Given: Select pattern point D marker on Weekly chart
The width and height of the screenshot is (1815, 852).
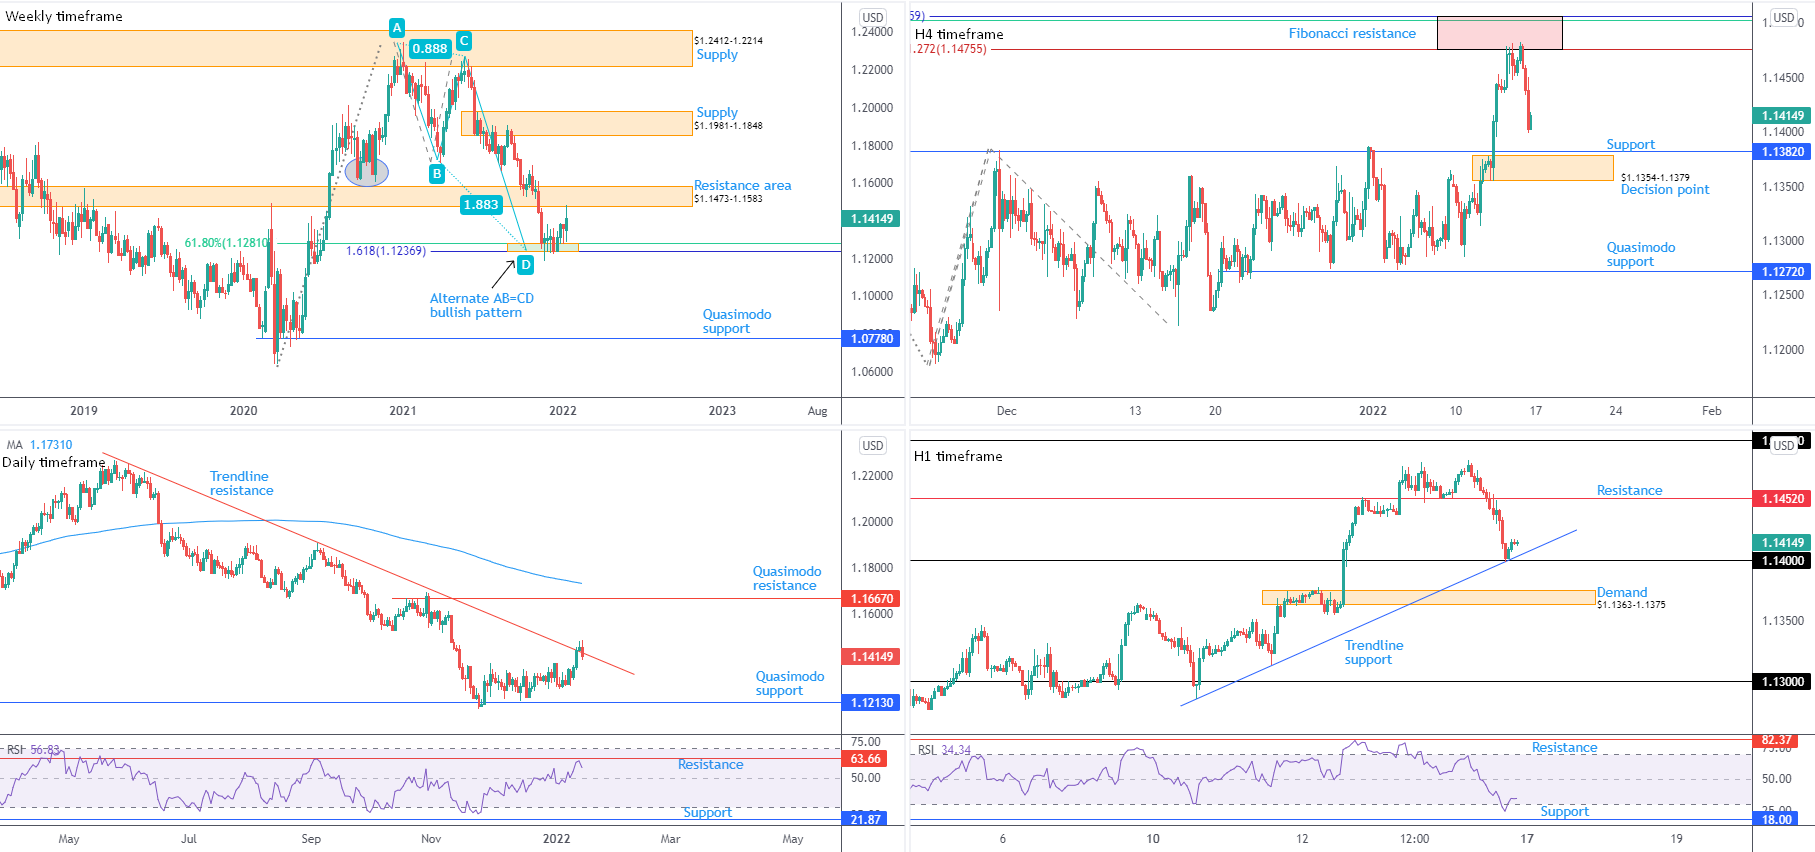Looking at the screenshot, I should click(x=526, y=265).
